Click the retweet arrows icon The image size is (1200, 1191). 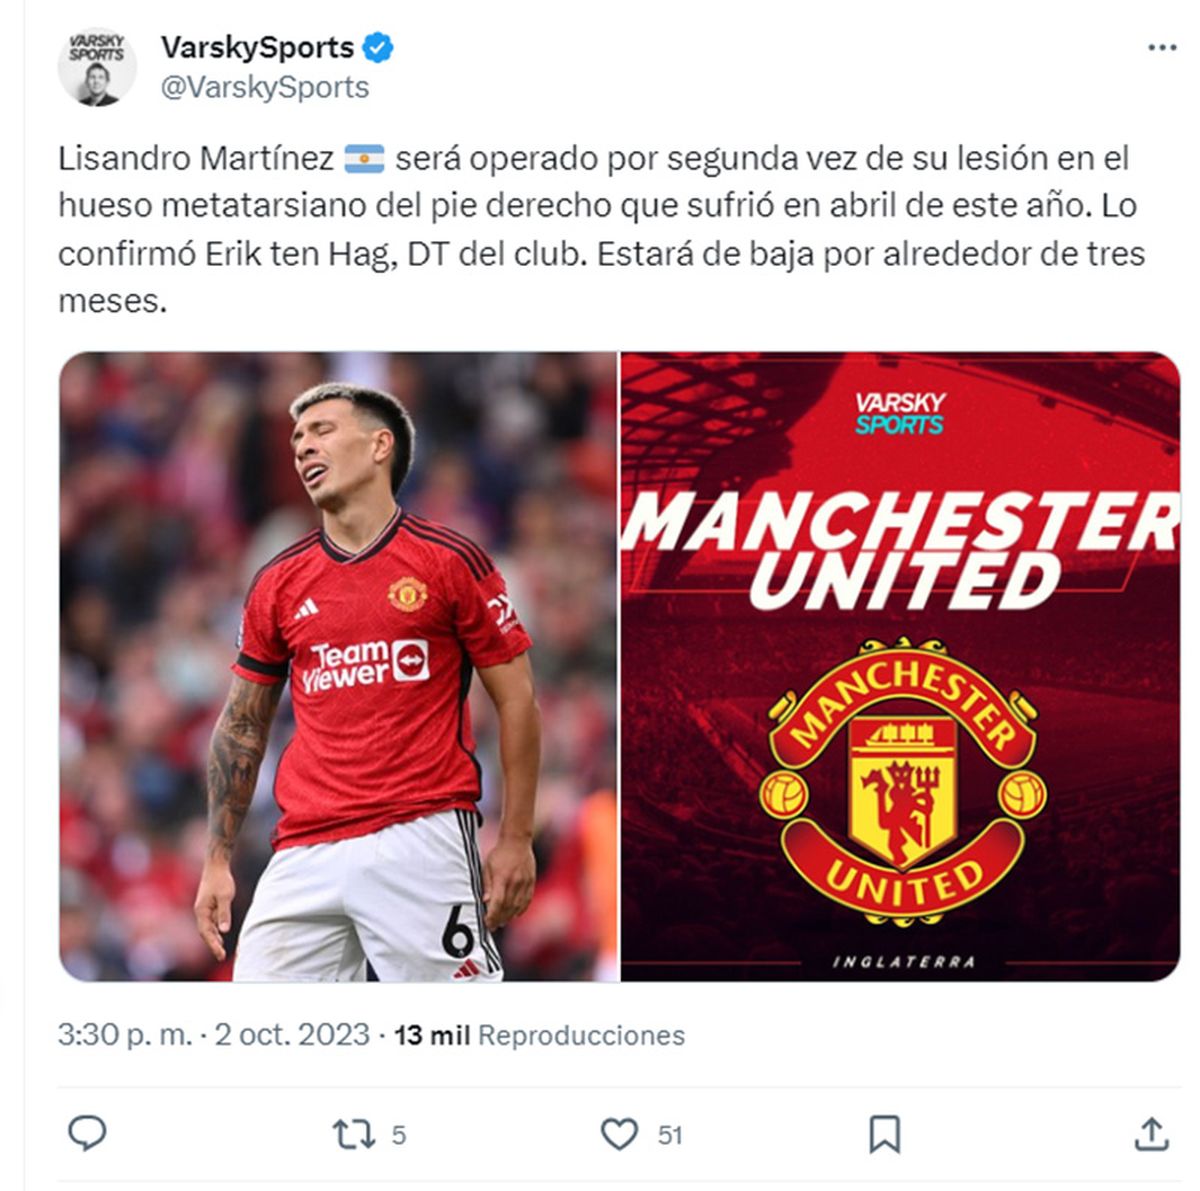tap(353, 1135)
